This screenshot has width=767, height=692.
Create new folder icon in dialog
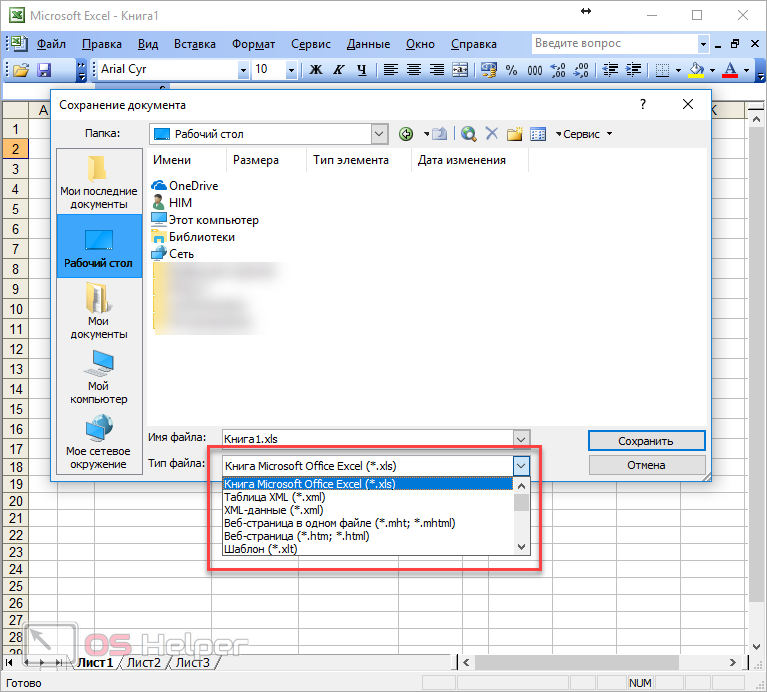(515, 134)
